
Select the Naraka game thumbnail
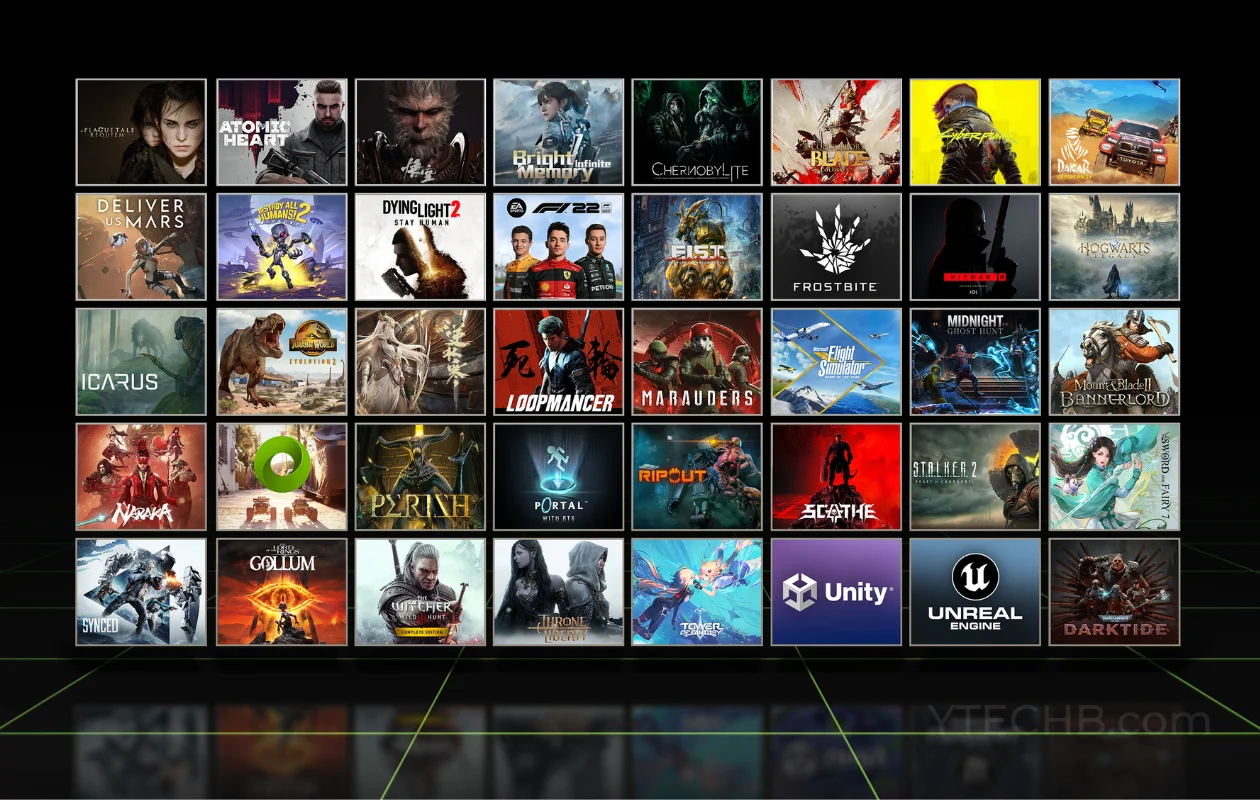(x=141, y=477)
